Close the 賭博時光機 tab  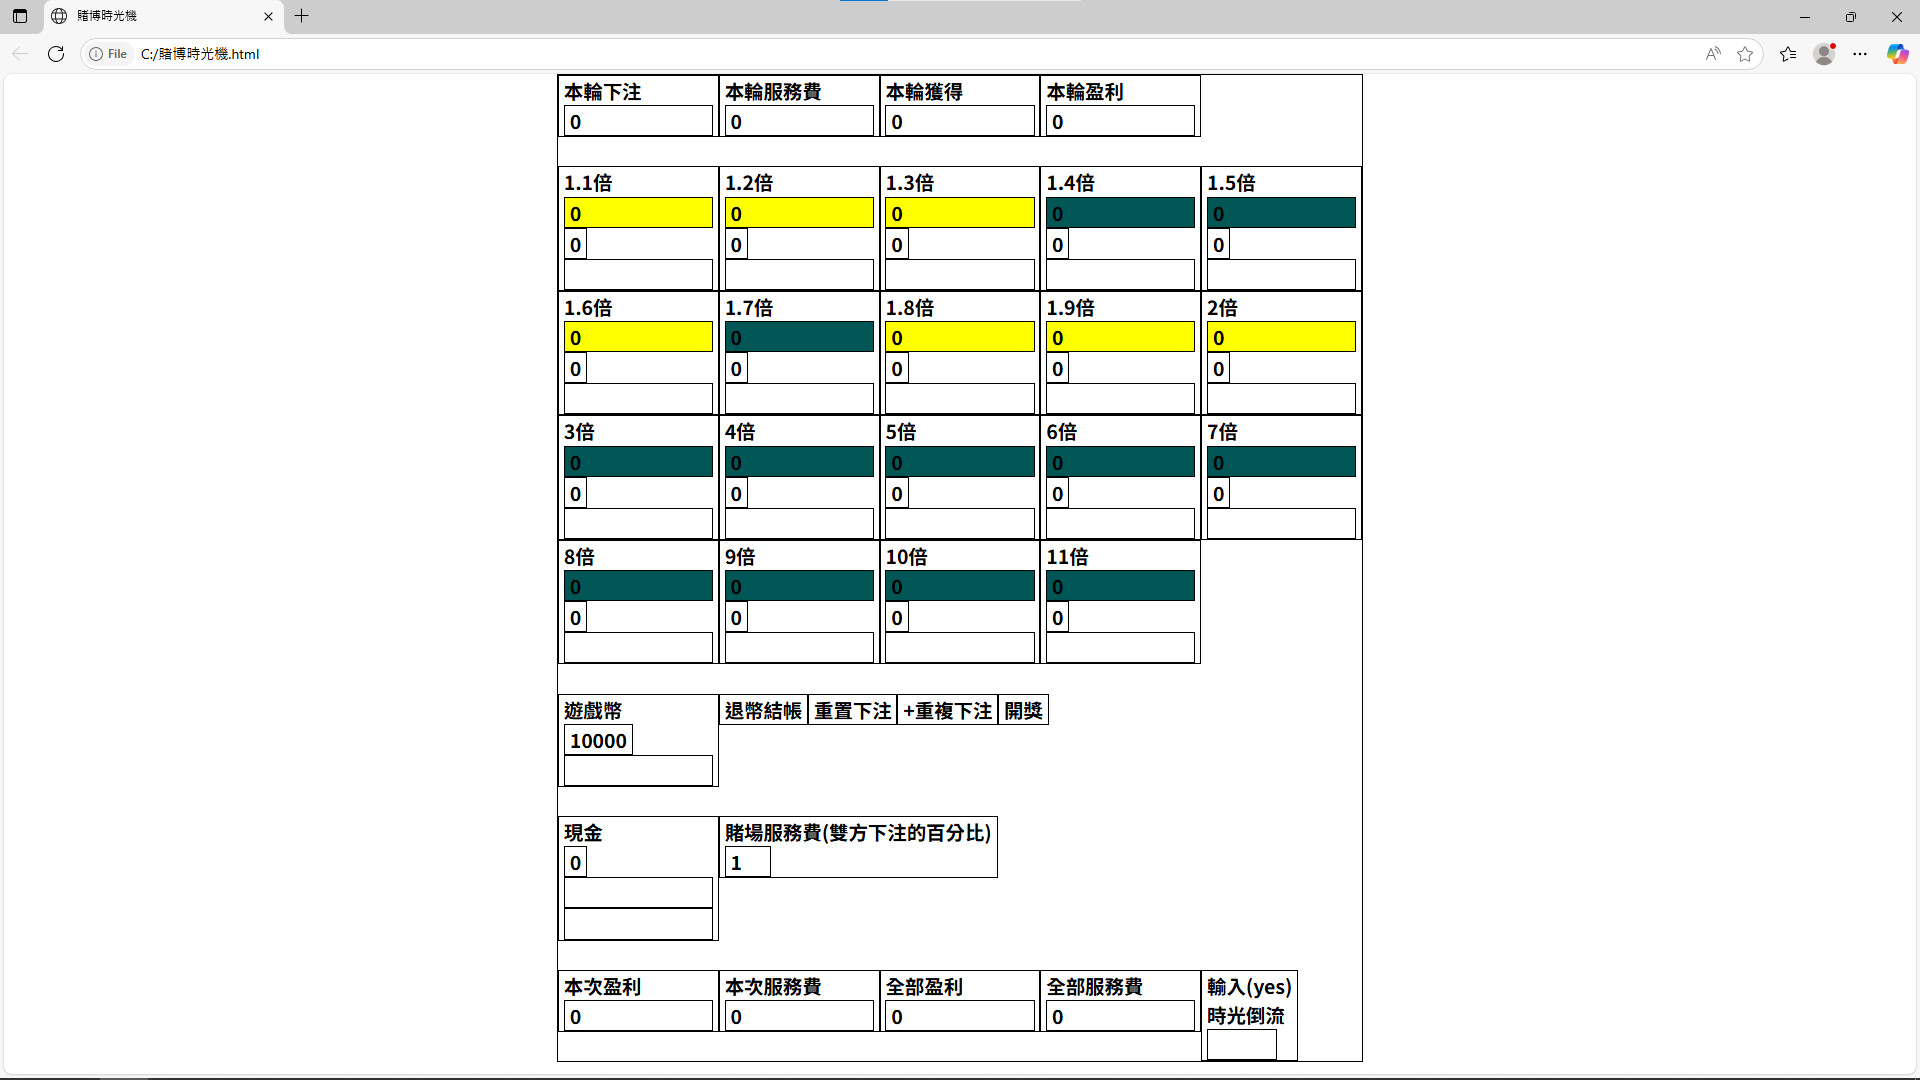268,16
